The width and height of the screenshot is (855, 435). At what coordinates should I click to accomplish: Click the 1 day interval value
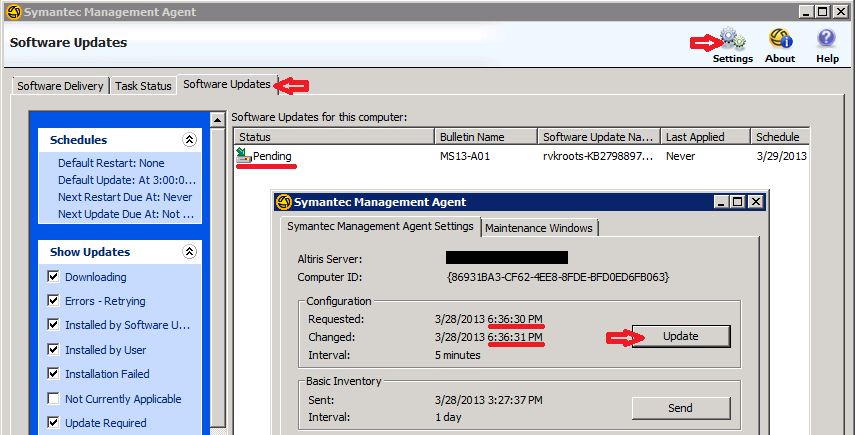[448, 417]
